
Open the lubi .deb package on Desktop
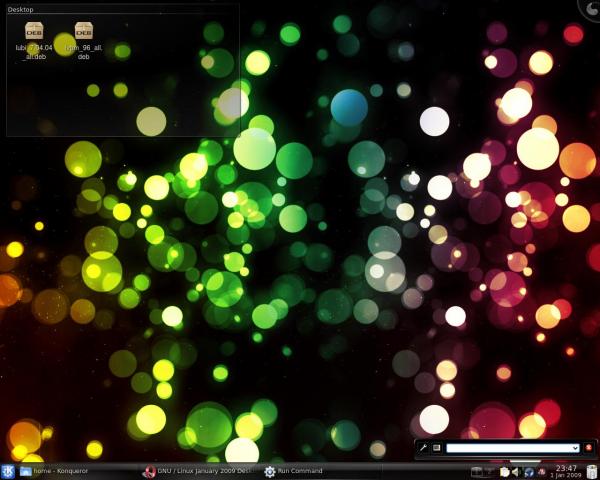[x=34, y=41]
